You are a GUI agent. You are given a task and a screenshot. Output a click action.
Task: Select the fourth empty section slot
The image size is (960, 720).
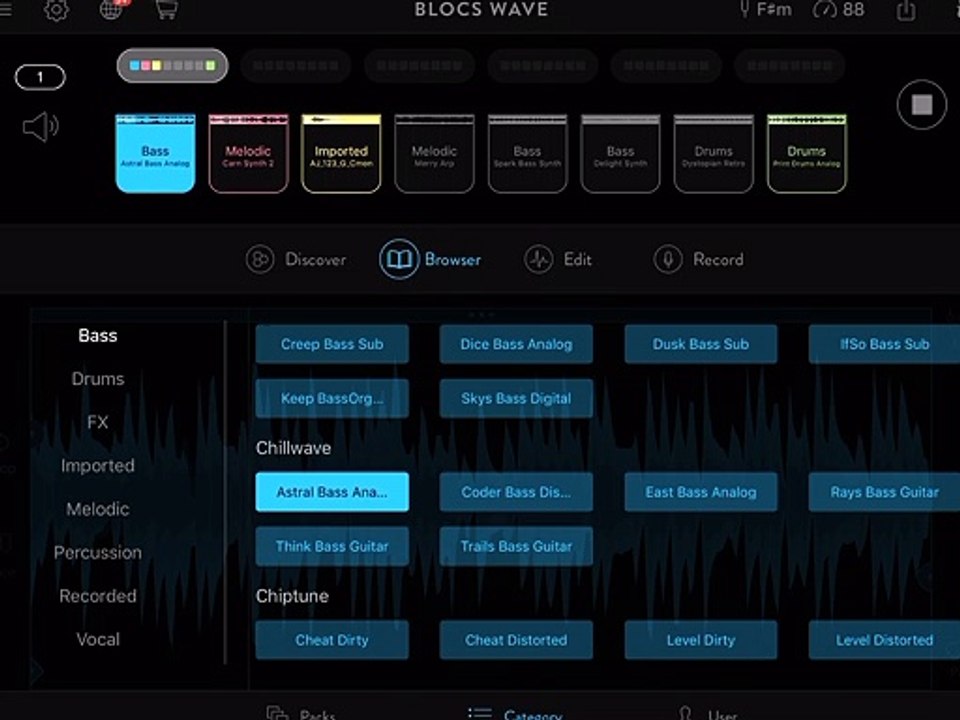point(543,66)
